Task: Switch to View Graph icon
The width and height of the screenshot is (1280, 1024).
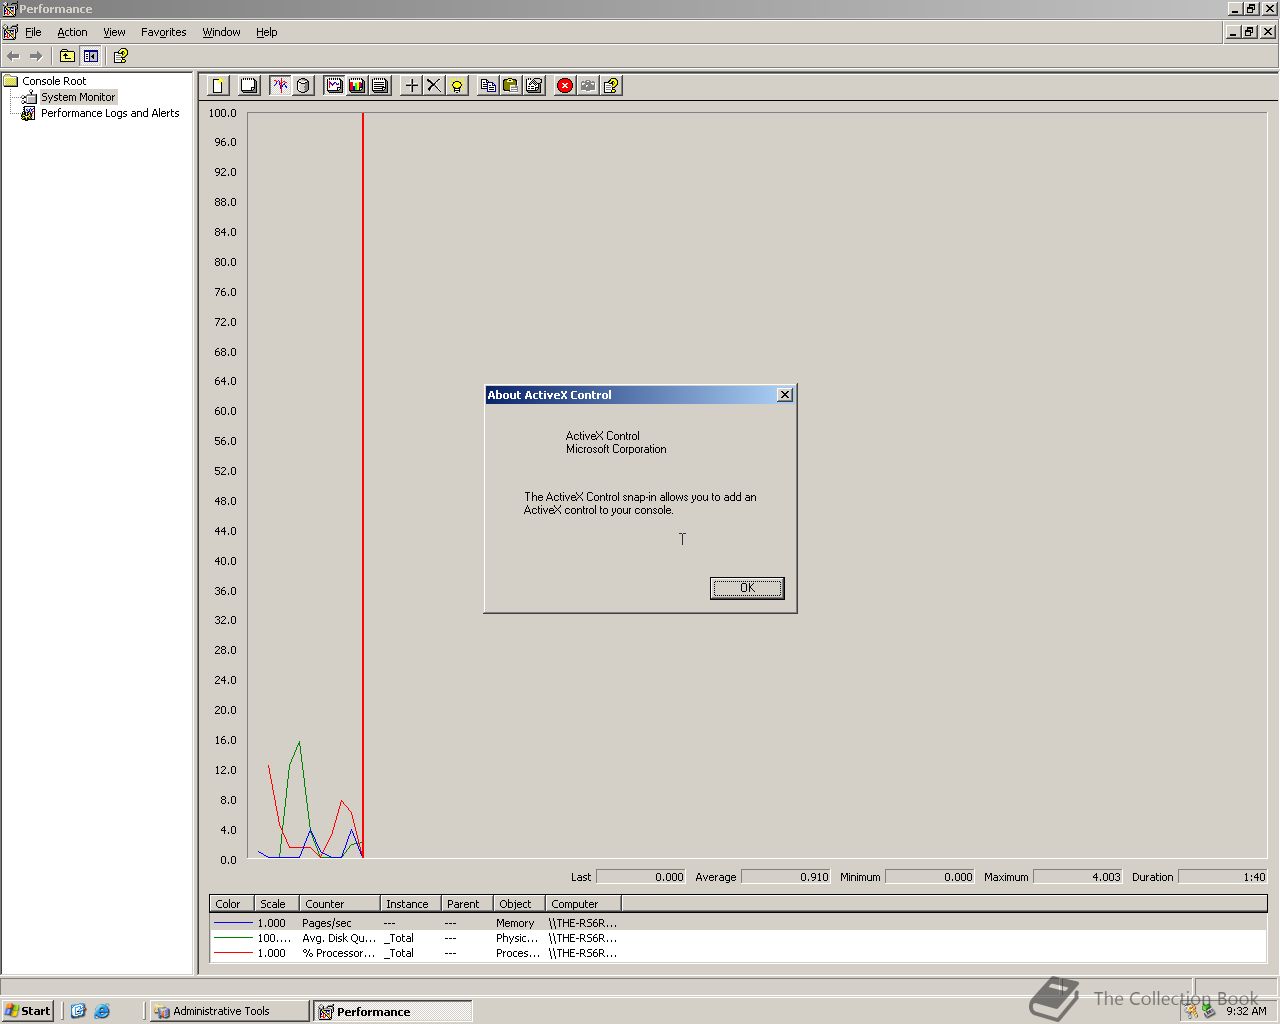Action: [x=334, y=86]
